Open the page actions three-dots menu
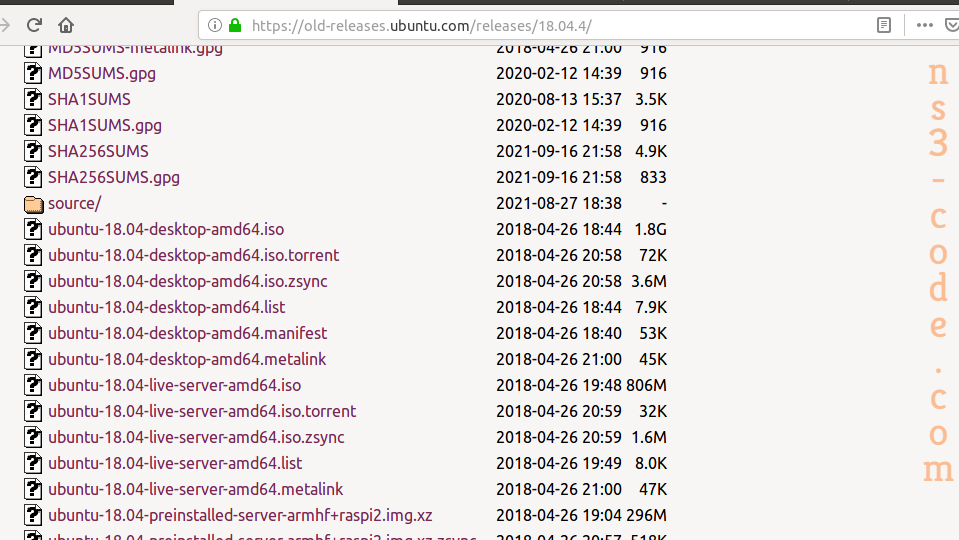Viewport: 959px width, 540px height. (925, 25)
